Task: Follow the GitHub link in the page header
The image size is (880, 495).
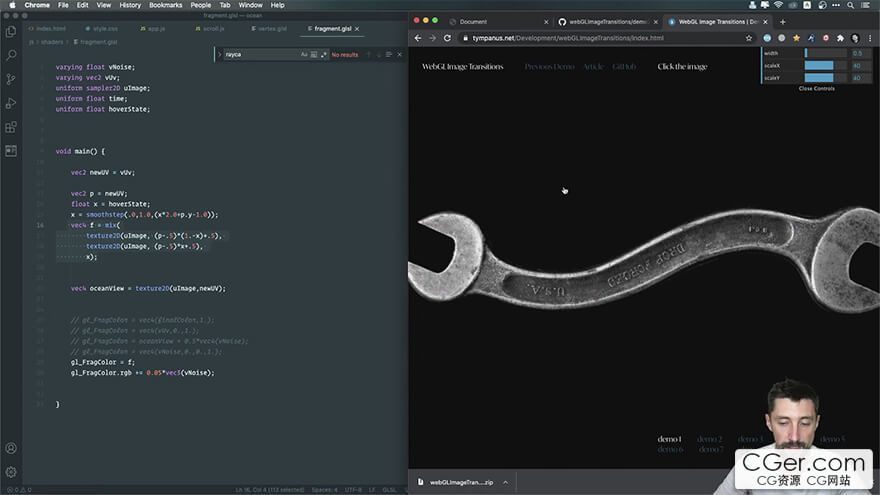Action: (x=623, y=67)
